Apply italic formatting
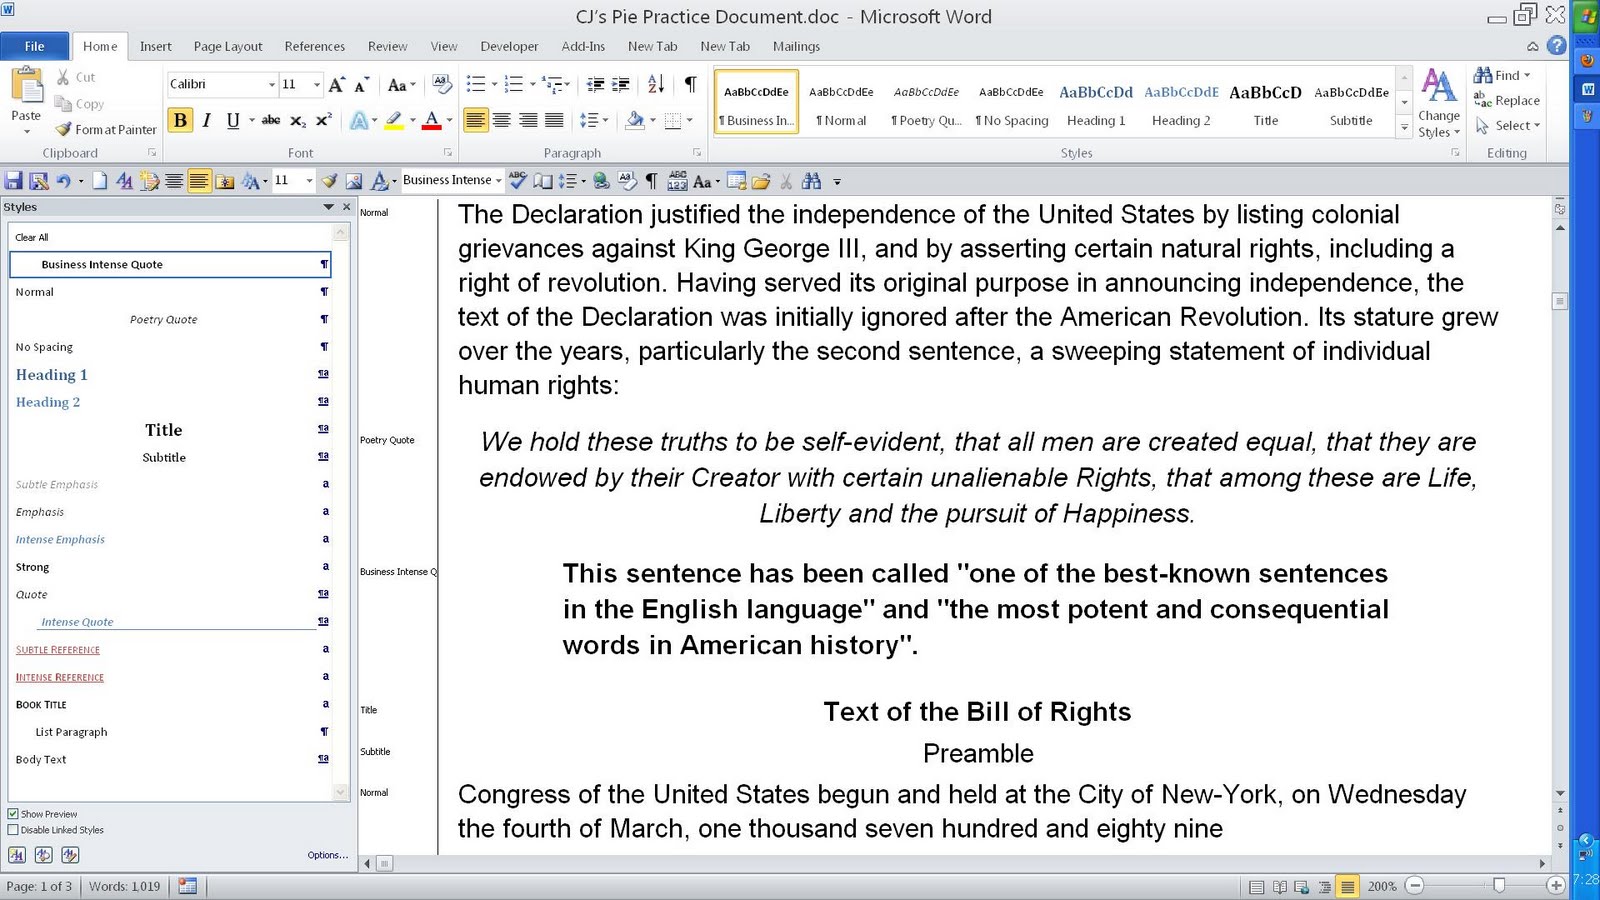 pyautogui.click(x=206, y=120)
